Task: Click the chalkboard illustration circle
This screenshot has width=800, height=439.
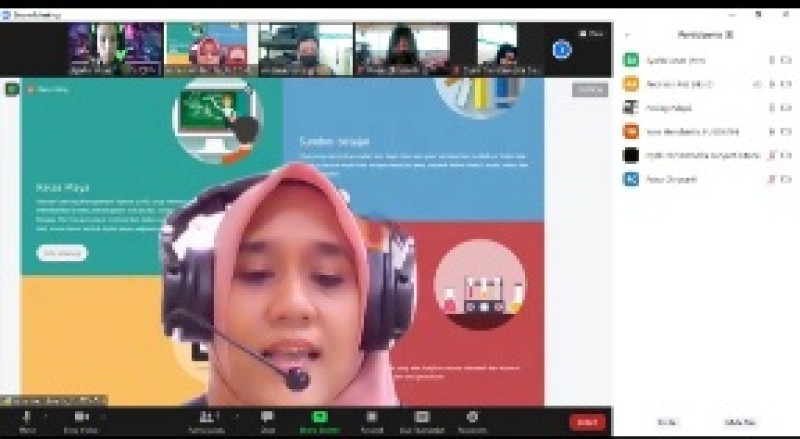Action: pyautogui.click(x=218, y=119)
